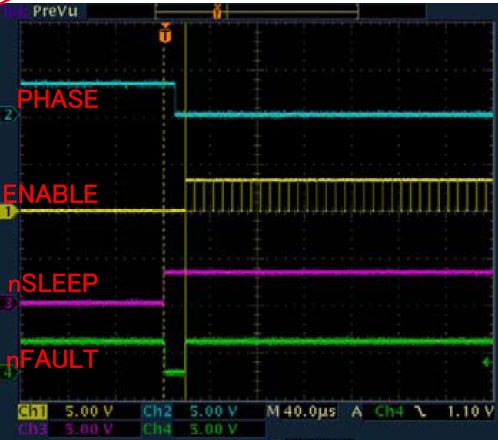Click the trigger source Ch4 label

pyautogui.click(x=389, y=412)
